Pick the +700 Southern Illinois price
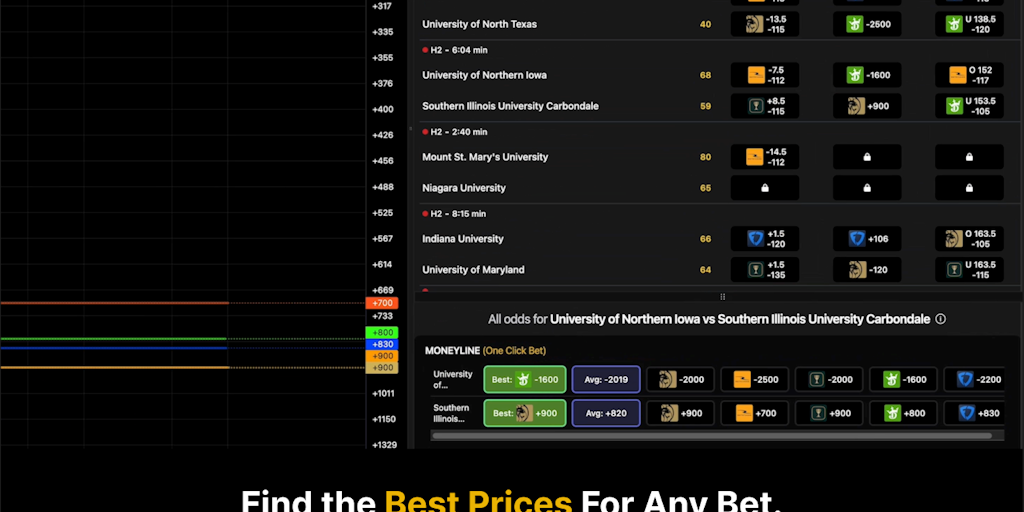 pyautogui.click(x=754, y=413)
